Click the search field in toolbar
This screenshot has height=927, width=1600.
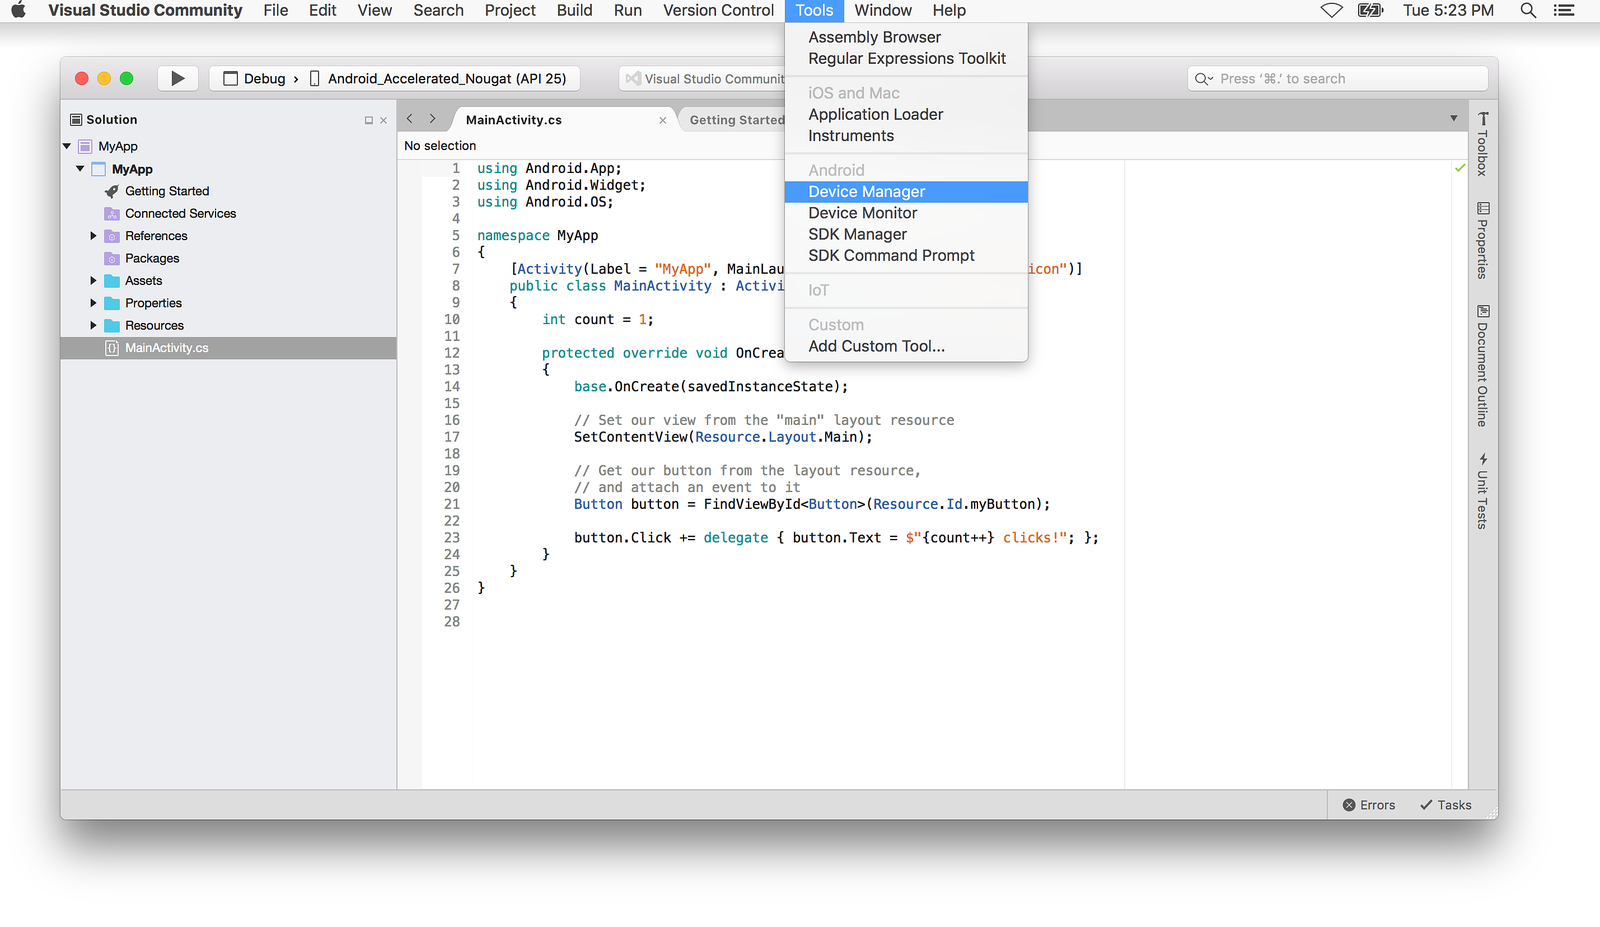pyautogui.click(x=1340, y=79)
